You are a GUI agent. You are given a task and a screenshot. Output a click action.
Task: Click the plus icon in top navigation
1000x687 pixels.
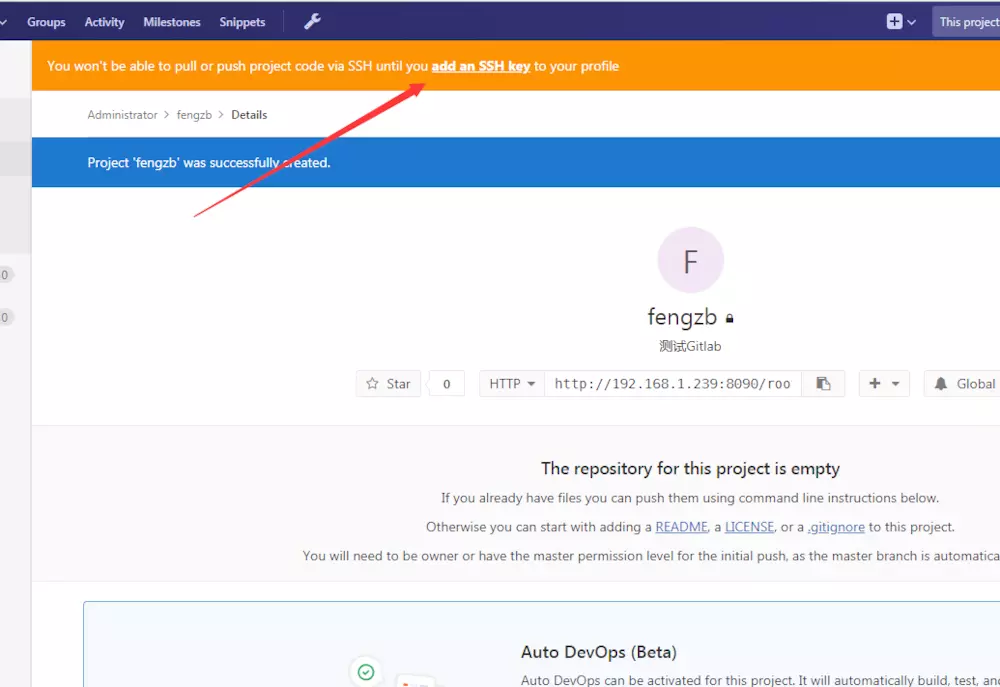[894, 22]
